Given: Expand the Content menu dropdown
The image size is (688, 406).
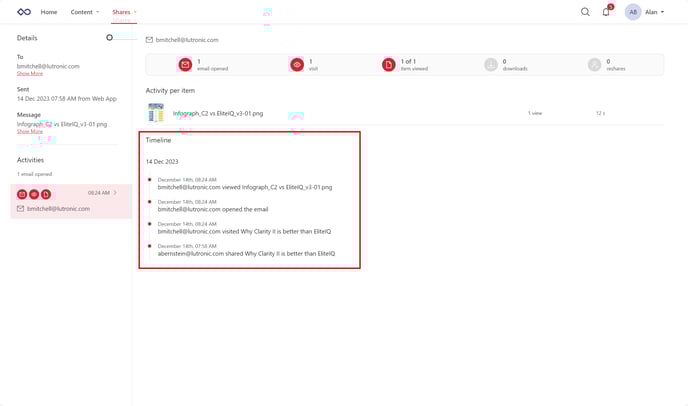Looking at the screenshot, I should [84, 12].
